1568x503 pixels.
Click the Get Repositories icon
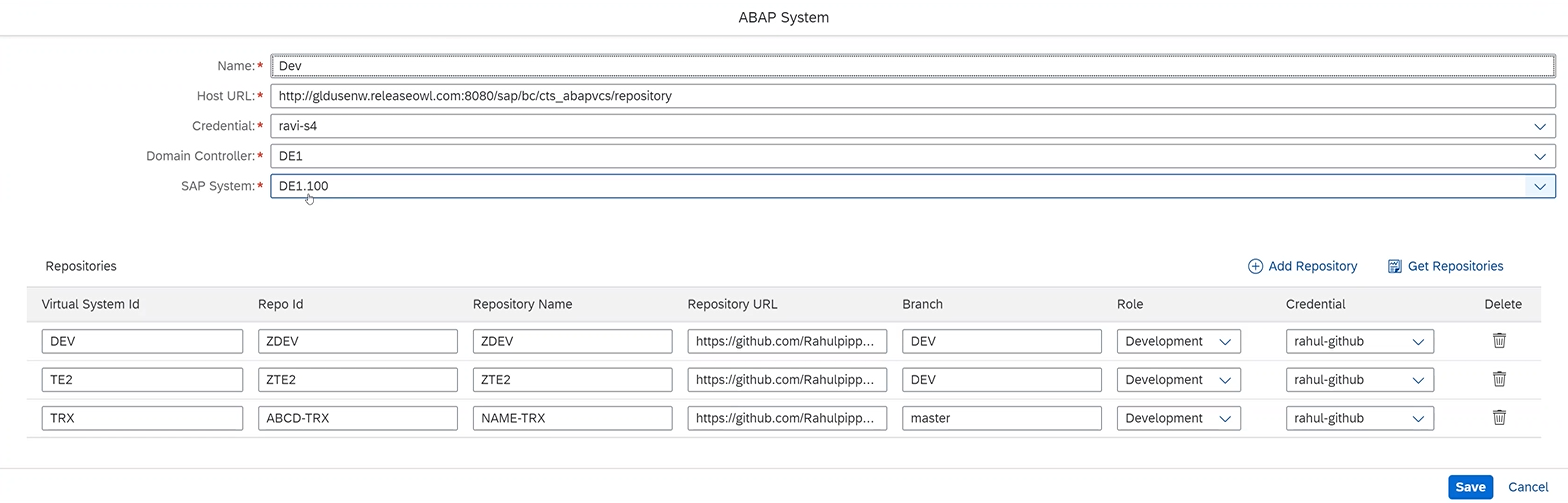tap(1395, 266)
